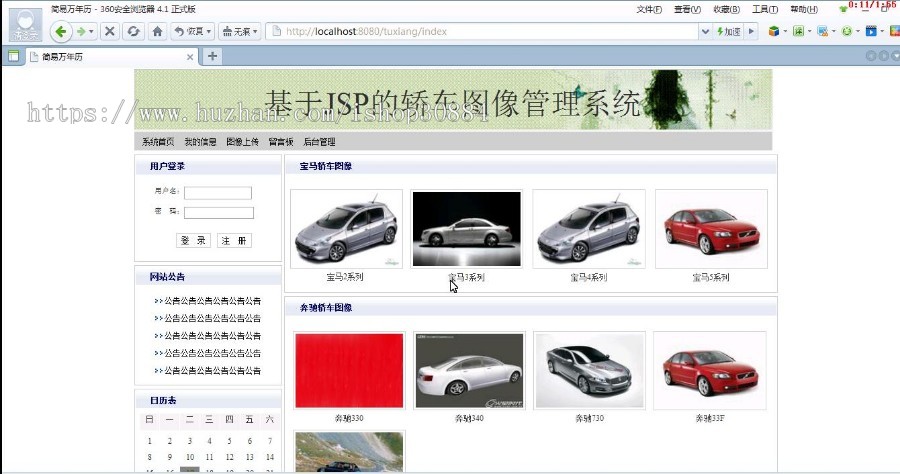Open the 奔驰33F red car thumbnail
The image size is (900, 474).
[x=710, y=371]
